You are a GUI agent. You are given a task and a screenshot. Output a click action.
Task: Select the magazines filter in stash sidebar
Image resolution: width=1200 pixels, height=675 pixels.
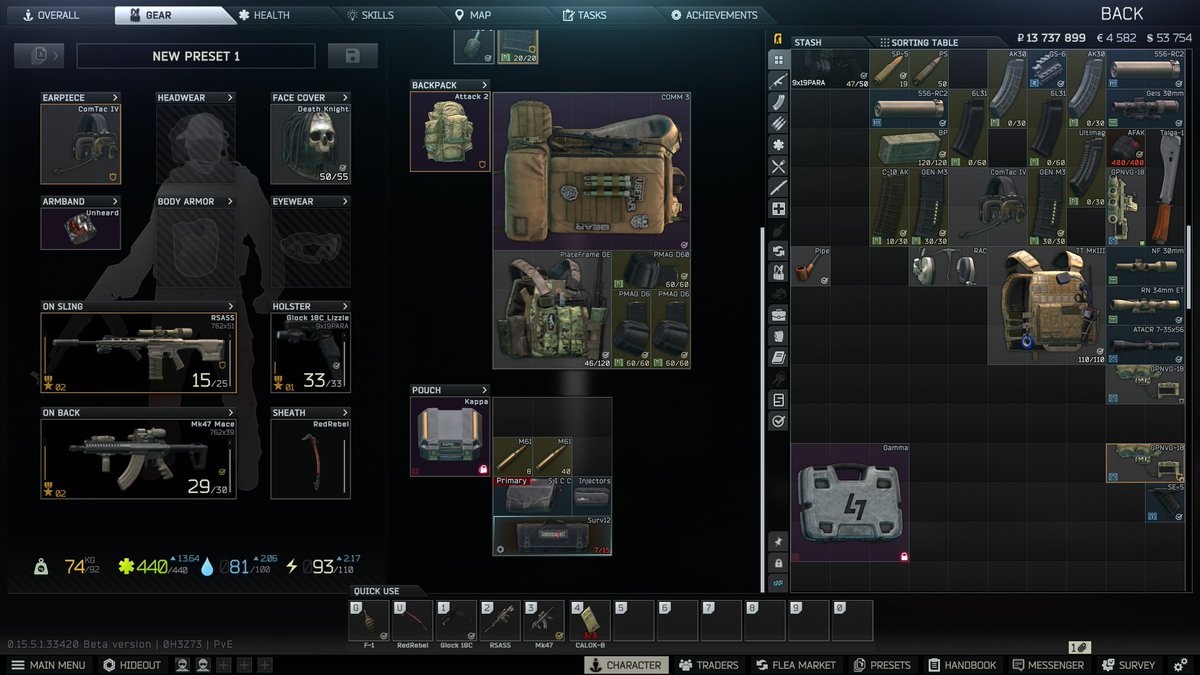pos(778,102)
